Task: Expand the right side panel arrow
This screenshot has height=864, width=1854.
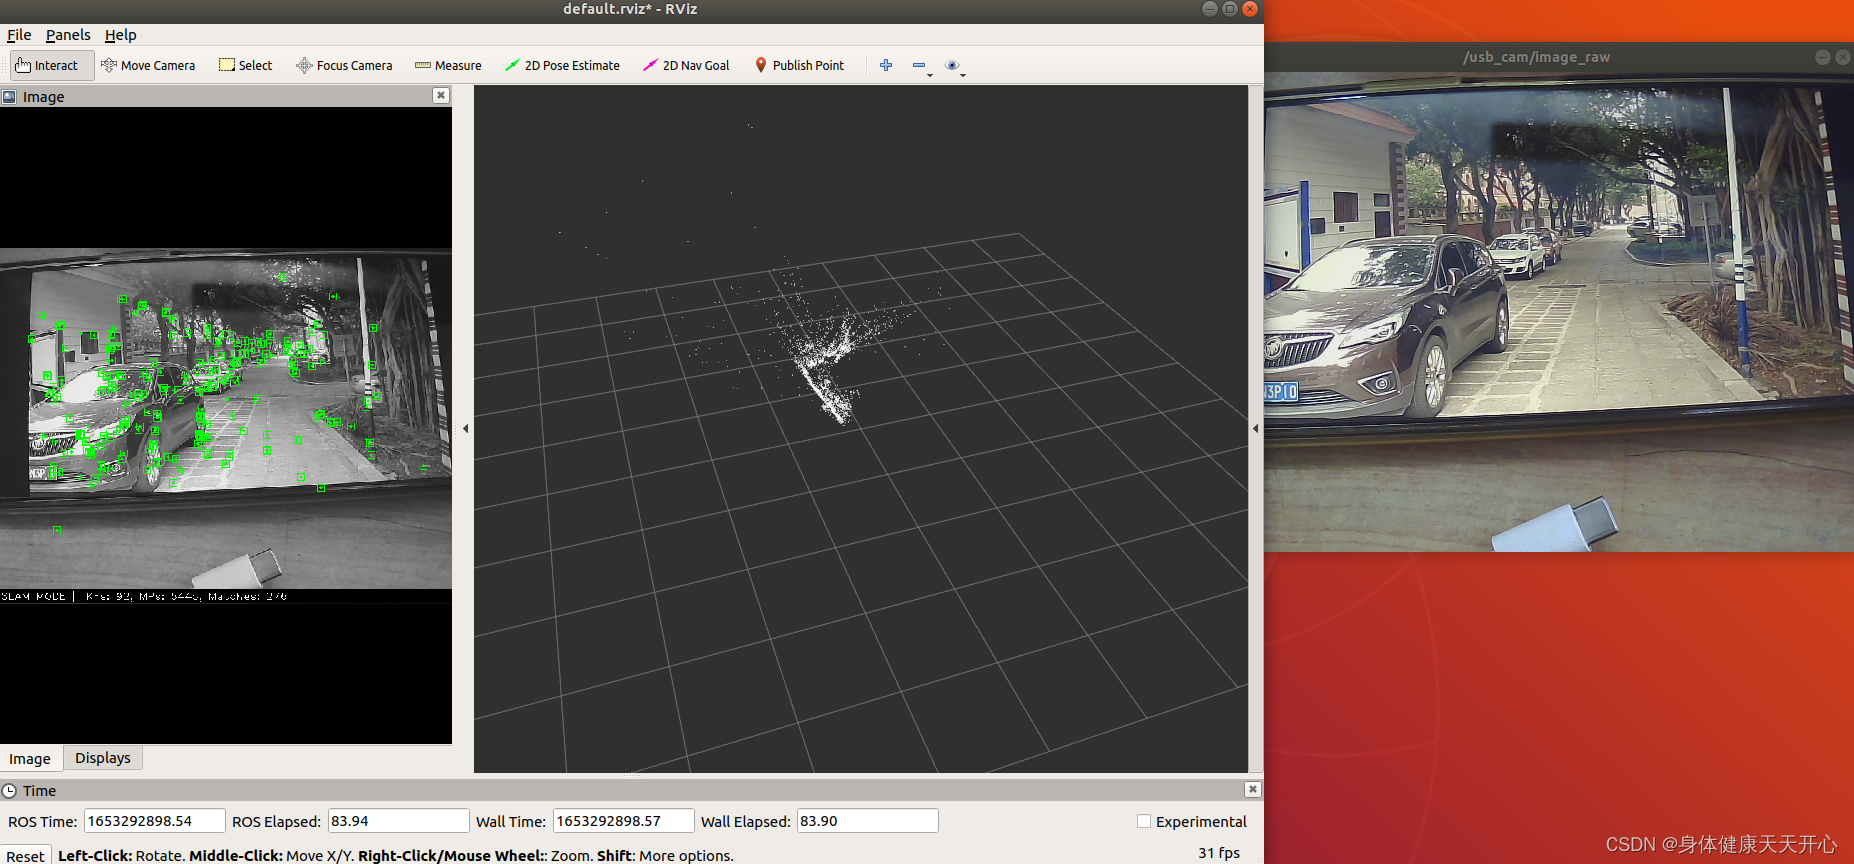Action: (1256, 428)
